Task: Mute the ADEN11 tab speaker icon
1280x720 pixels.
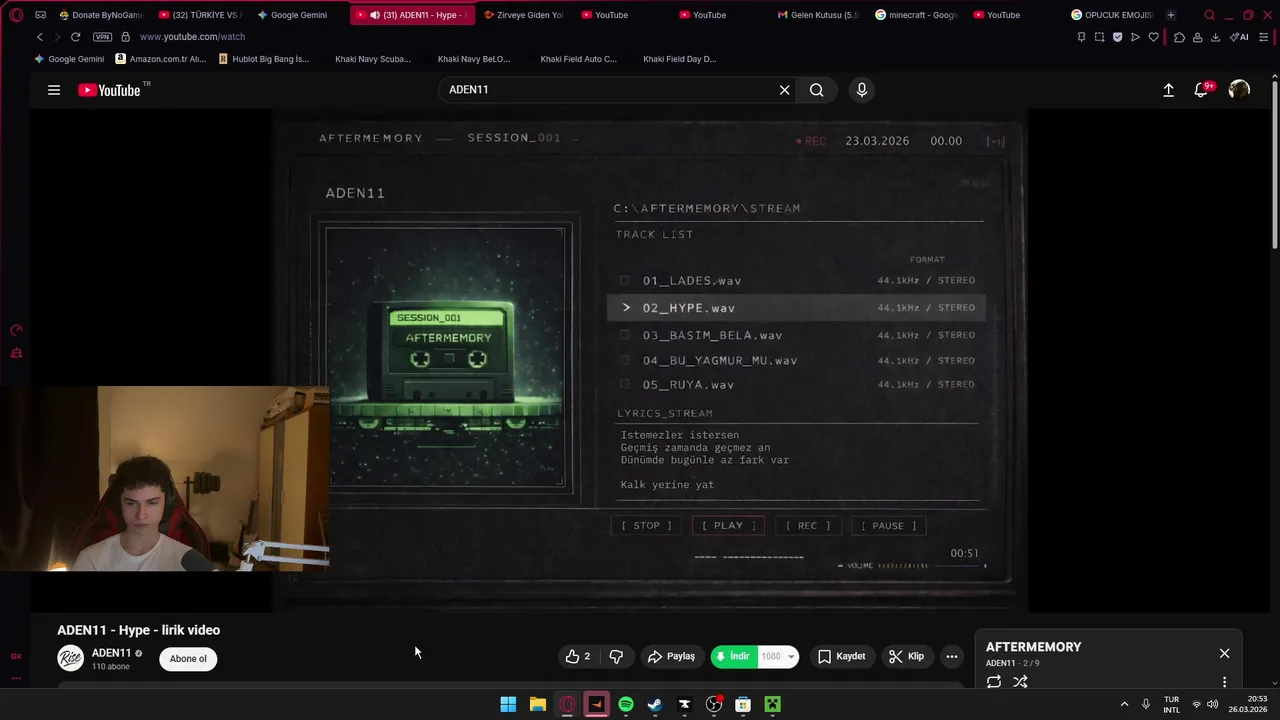Action: [x=375, y=15]
